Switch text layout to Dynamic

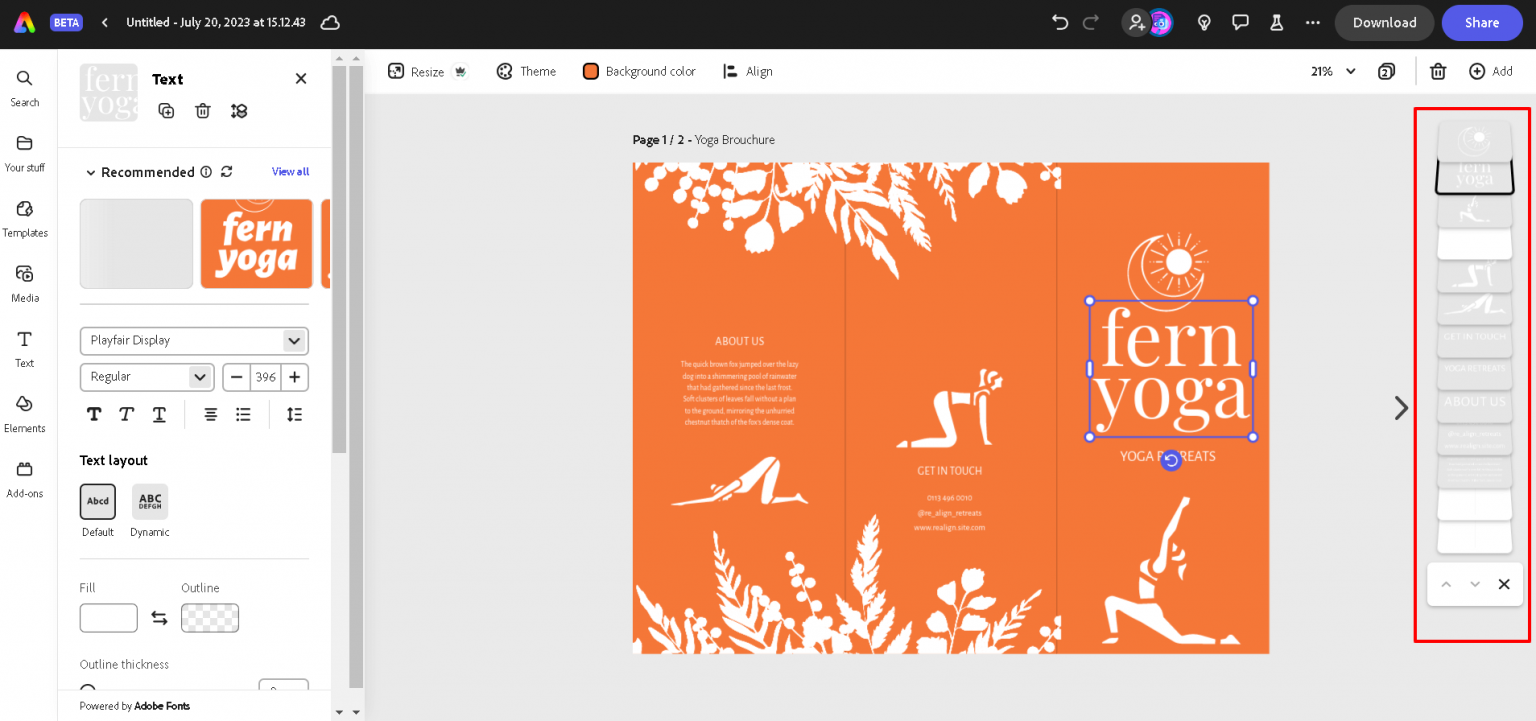(149, 501)
